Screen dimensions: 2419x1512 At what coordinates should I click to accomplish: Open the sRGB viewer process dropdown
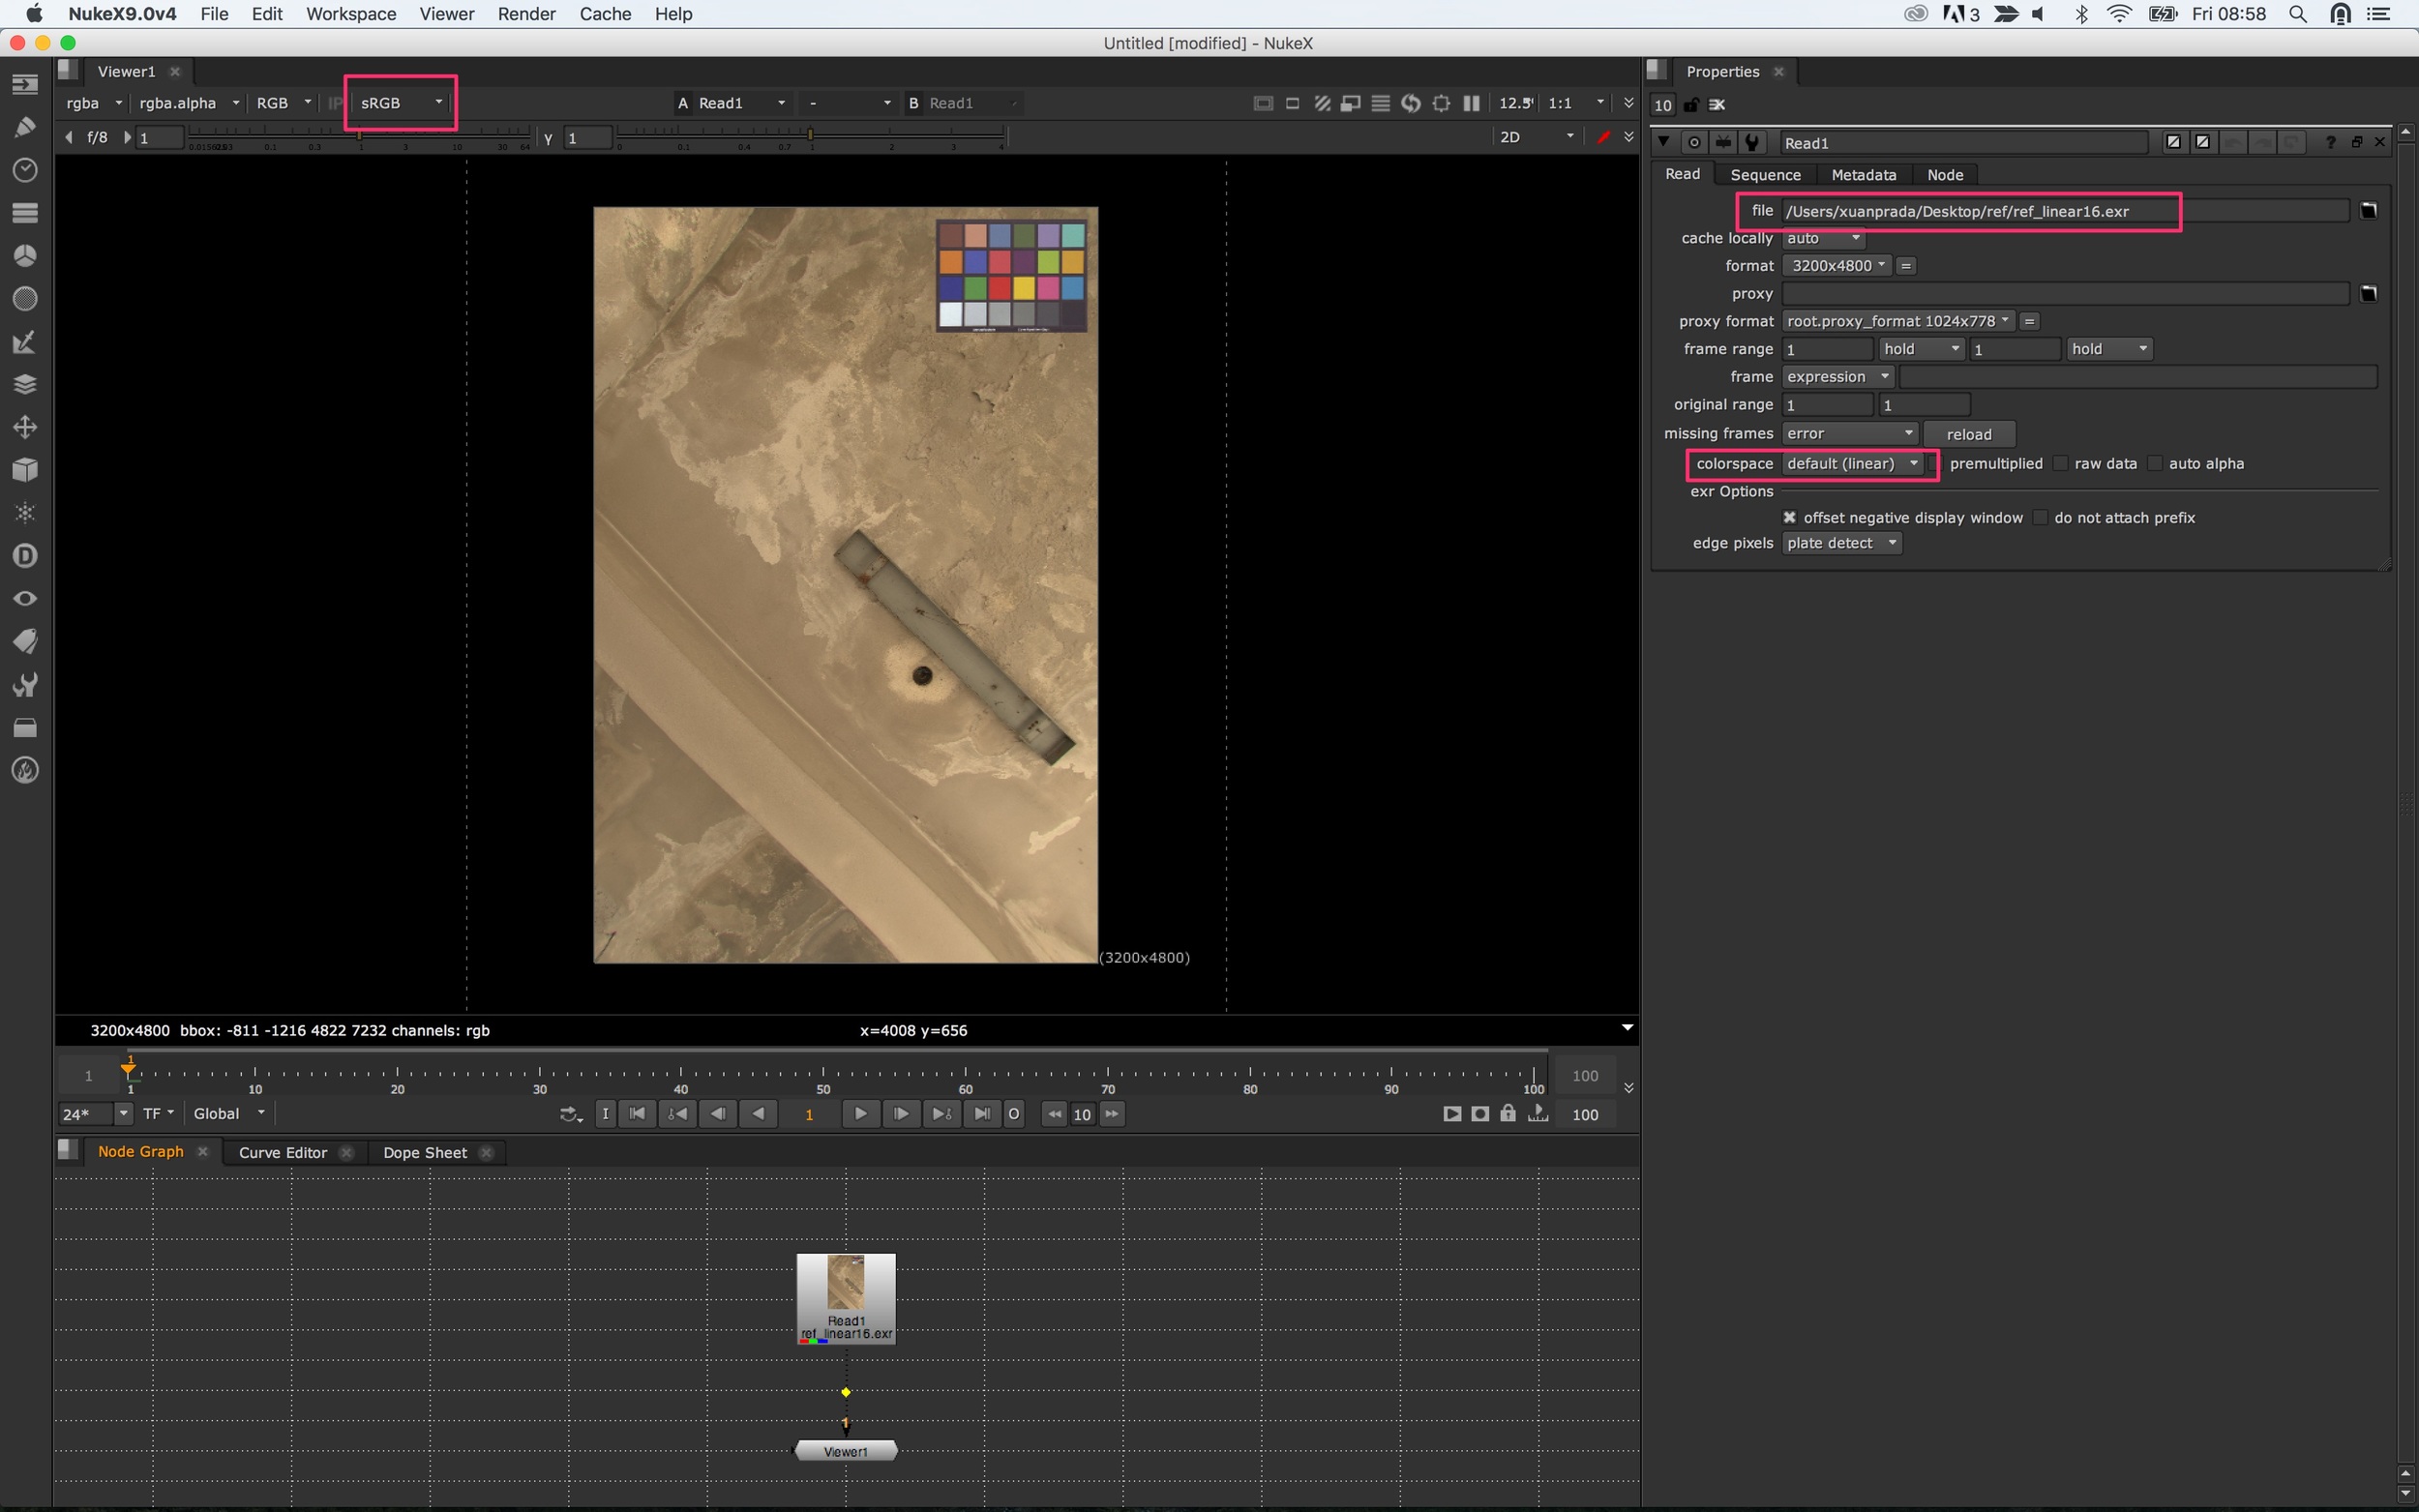(x=401, y=103)
